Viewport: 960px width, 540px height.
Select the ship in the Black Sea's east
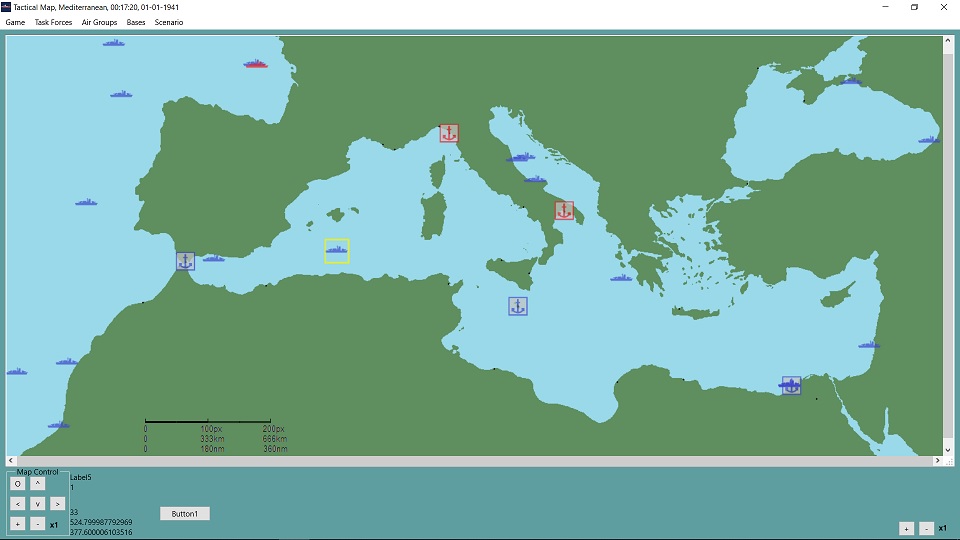(x=929, y=140)
